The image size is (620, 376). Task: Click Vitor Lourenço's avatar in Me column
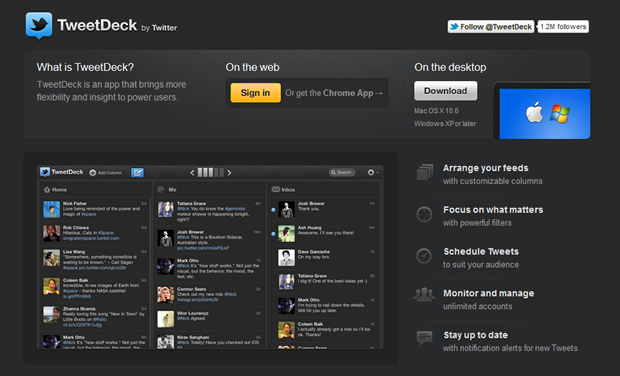pos(166,319)
